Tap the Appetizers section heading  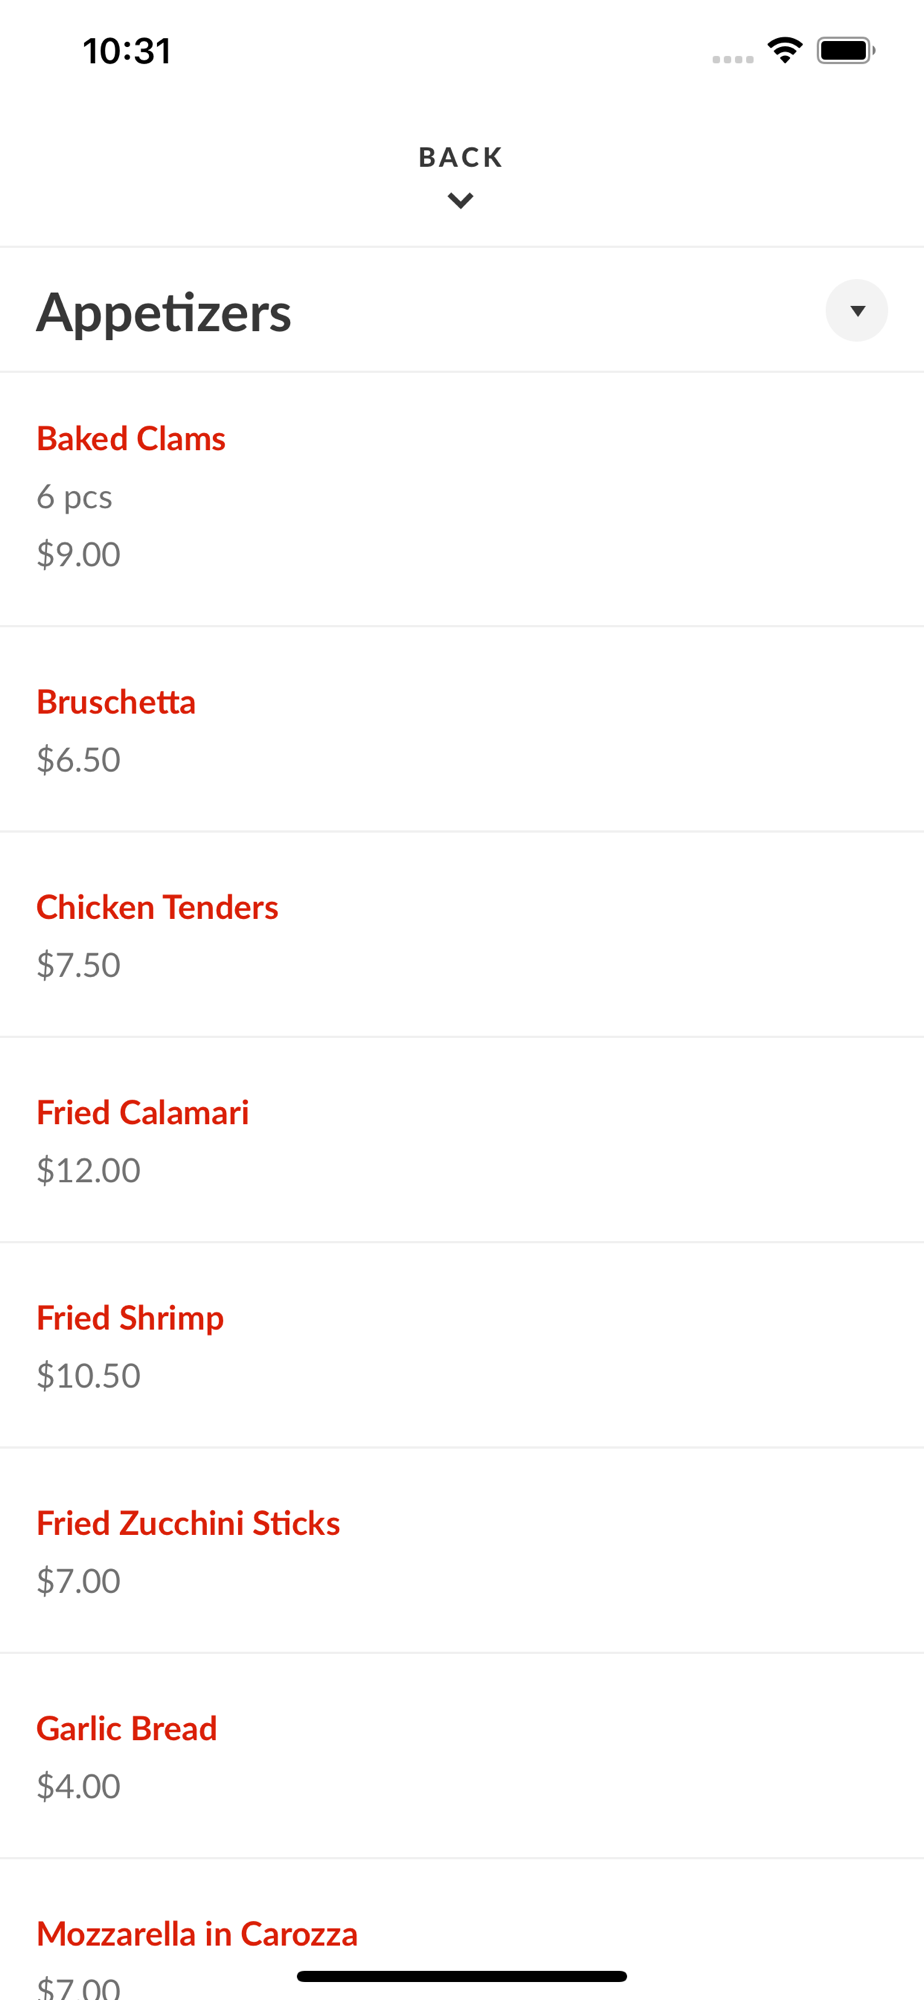point(164,312)
